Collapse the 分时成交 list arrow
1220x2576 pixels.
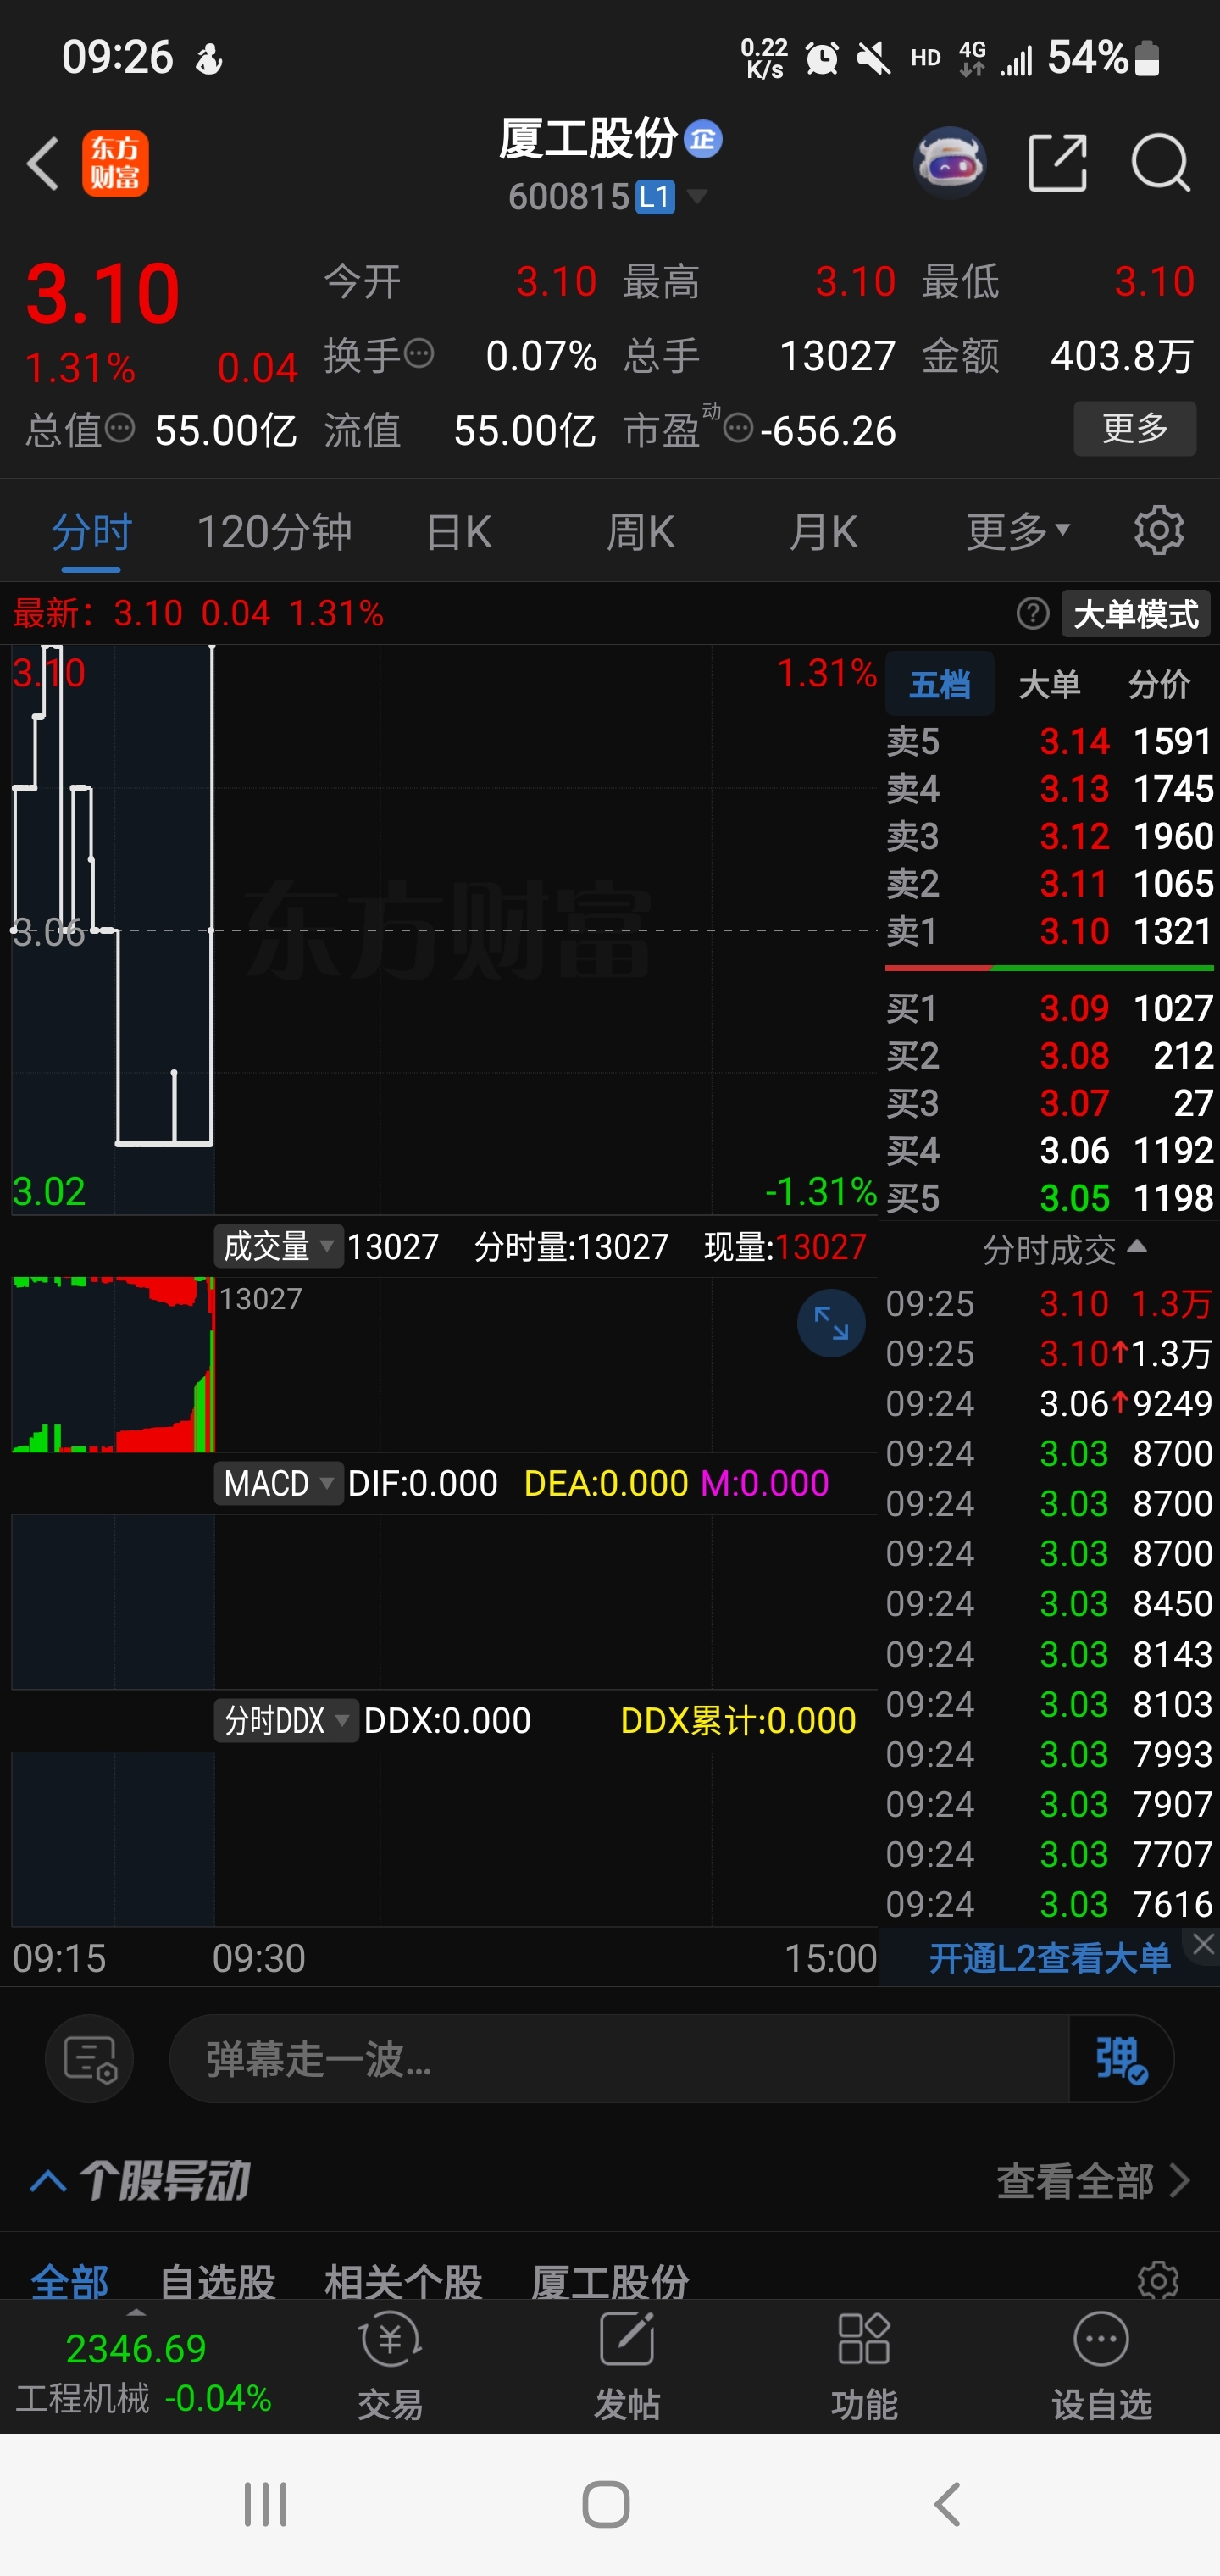(1137, 1246)
